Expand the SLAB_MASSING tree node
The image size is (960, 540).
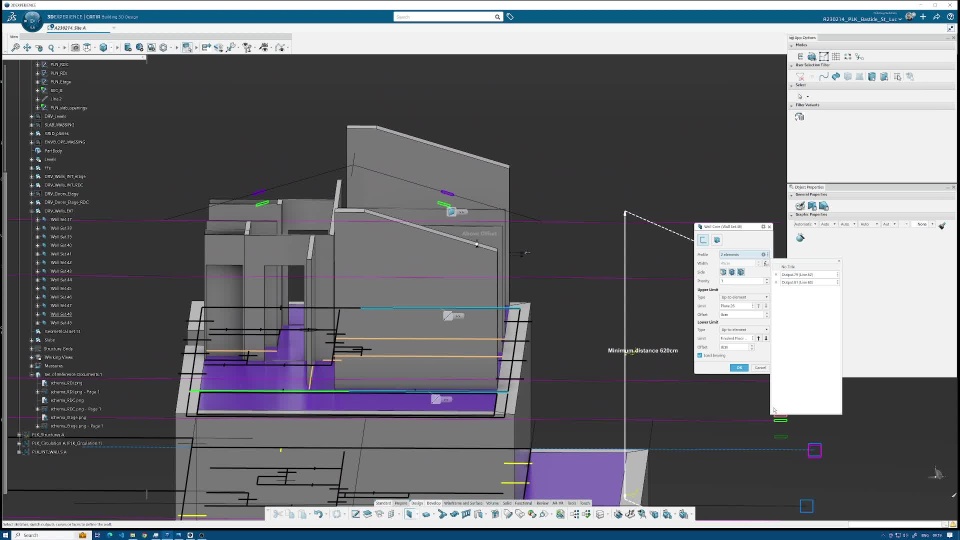[x=31, y=125]
